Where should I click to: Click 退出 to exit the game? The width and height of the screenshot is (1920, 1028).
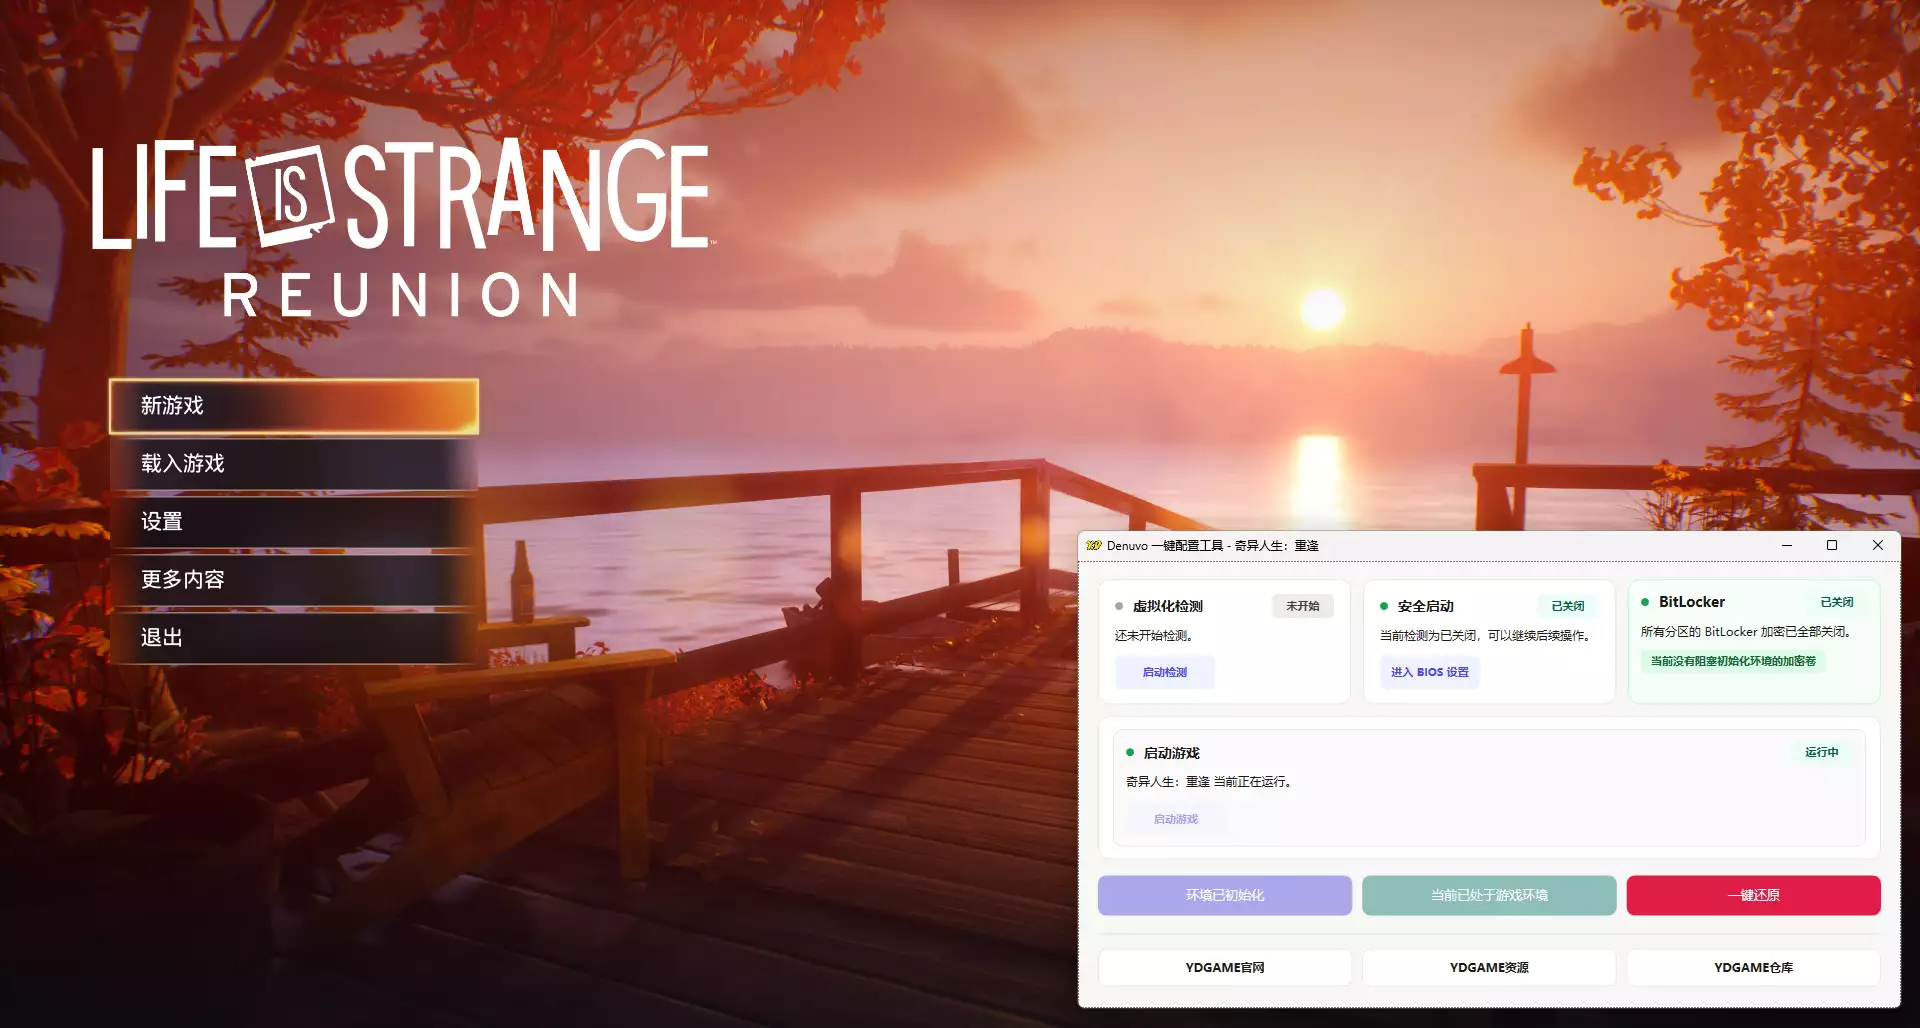(293, 638)
